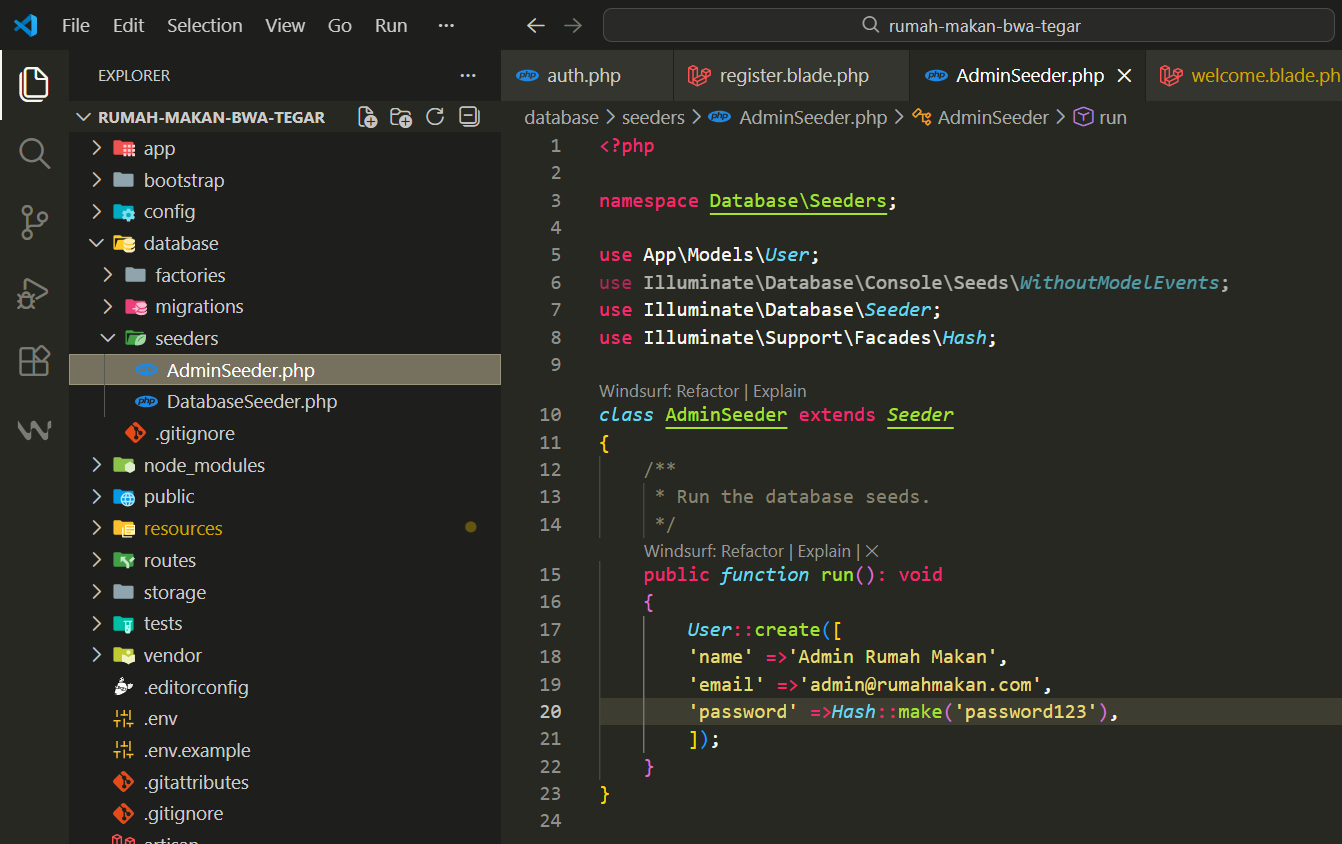Open DatabaseSeeder.php in the file tree
The image size is (1342, 844).
[x=251, y=402]
